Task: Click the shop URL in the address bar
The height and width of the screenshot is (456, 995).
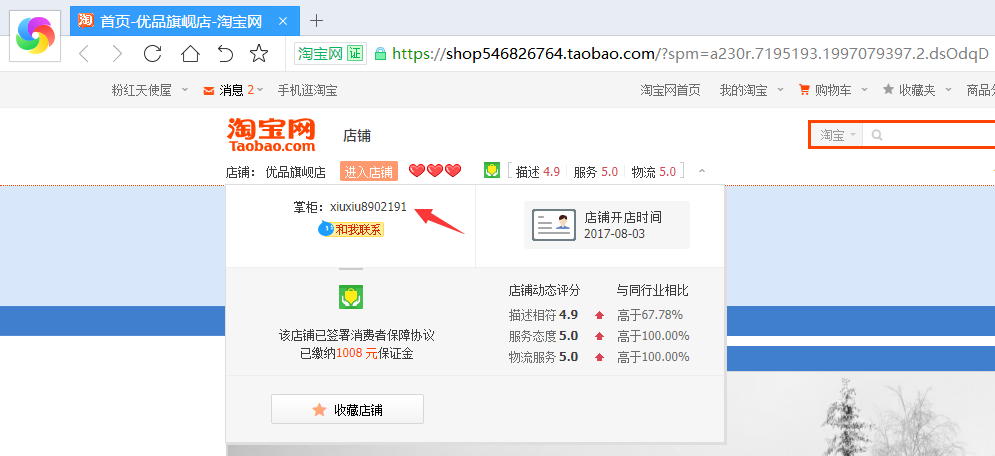Action: pos(690,53)
